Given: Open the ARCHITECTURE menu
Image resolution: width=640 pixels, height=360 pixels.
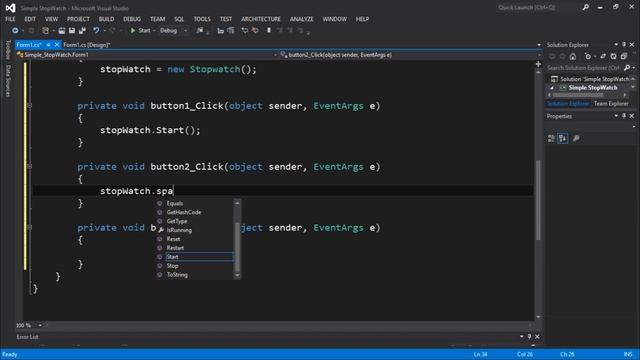Looking at the screenshot, I should (x=261, y=19).
